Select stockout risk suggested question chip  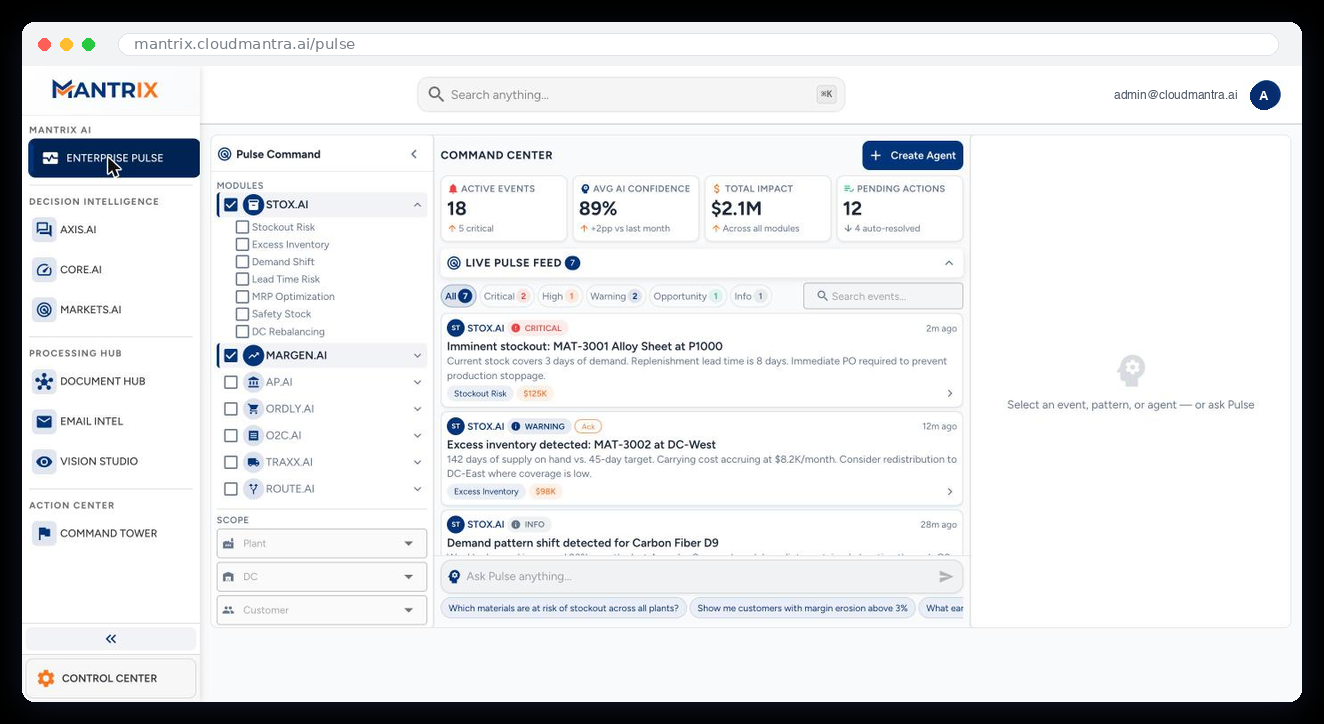click(564, 608)
